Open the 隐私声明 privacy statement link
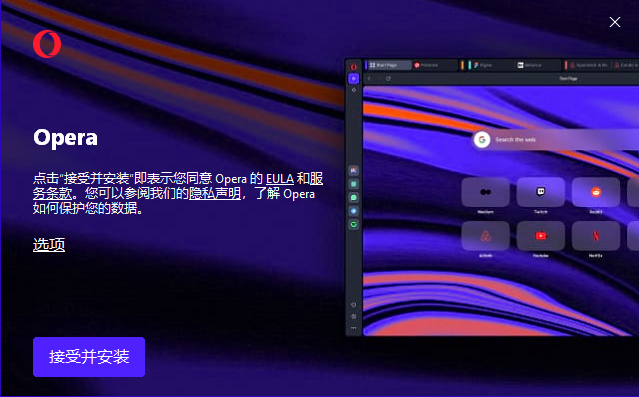The width and height of the screenshot is (639, 397). pos(215,193)
